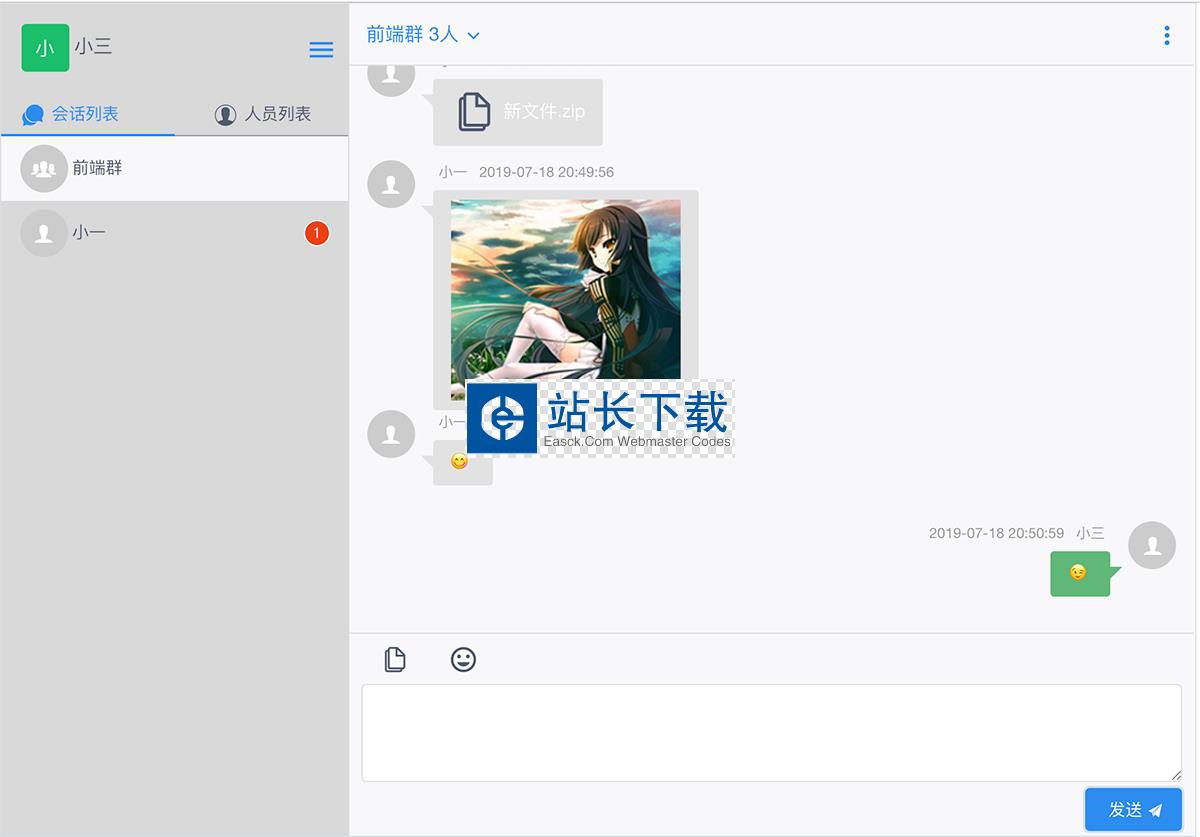Click the green emoji bubble from 小三
Image resolution: width=1200 pixels, height=837 pixels.
pyautogui.click(x=1080, y=573)
